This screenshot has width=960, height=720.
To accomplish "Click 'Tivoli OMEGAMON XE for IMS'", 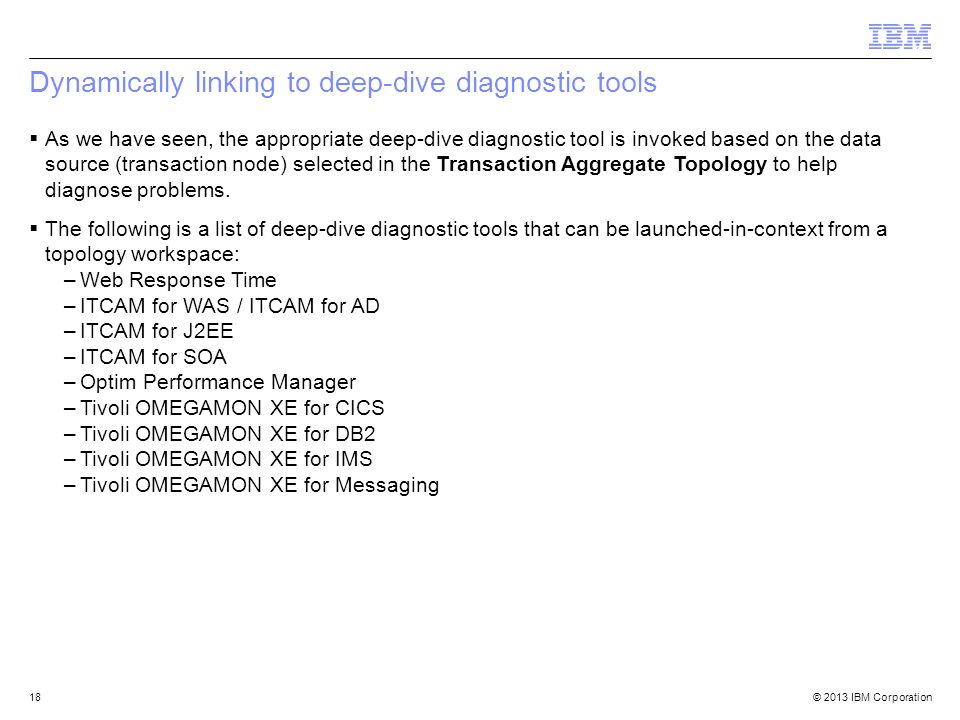I will tap(226, 459).
